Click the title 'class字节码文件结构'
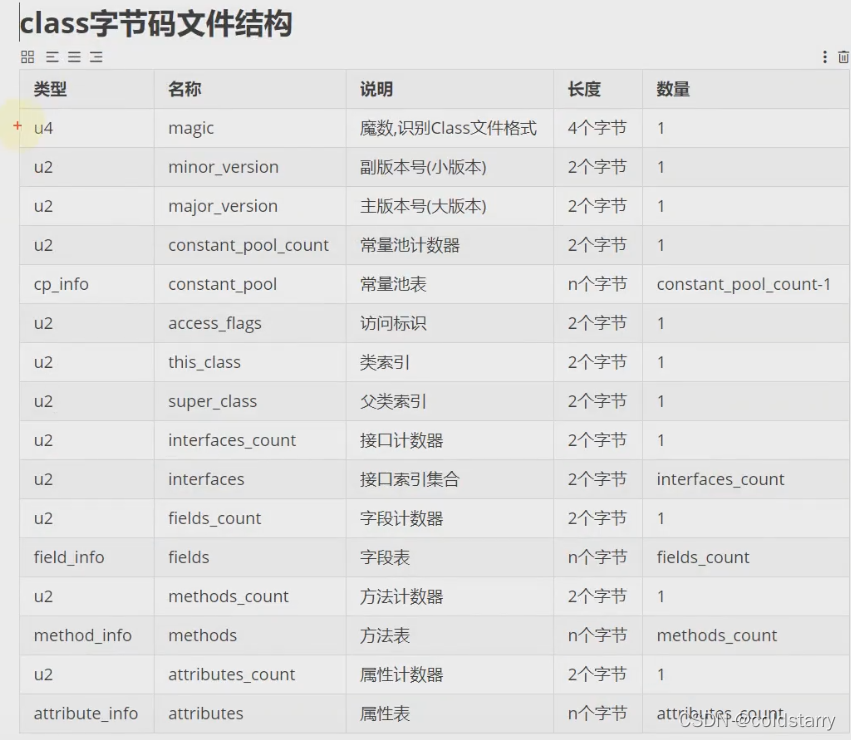Image resolution: width=851 pixels, height=740 pixels. click(x=156, y=24)
